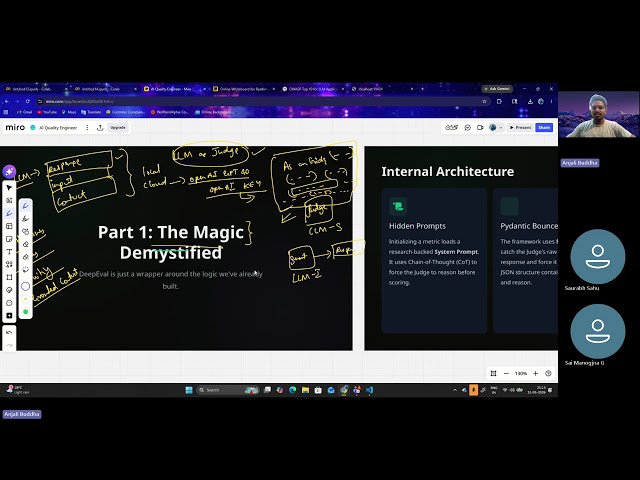Open Visual Studio Code from the taskbar

pos(369,390)
